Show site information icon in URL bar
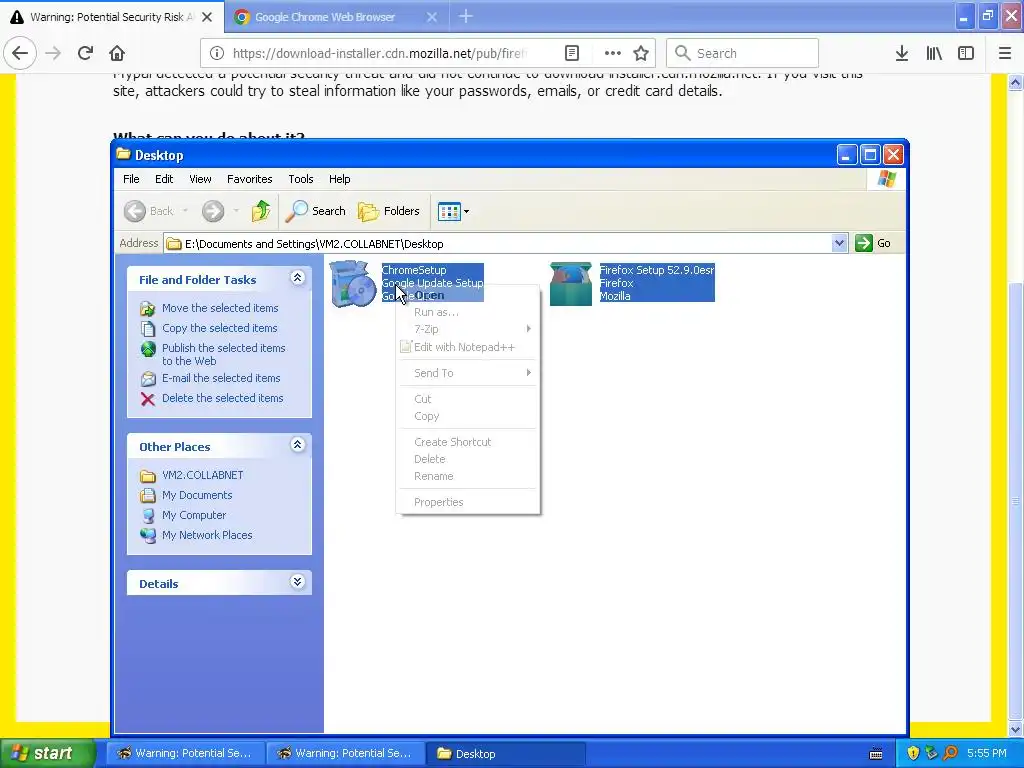 point(217,53)
